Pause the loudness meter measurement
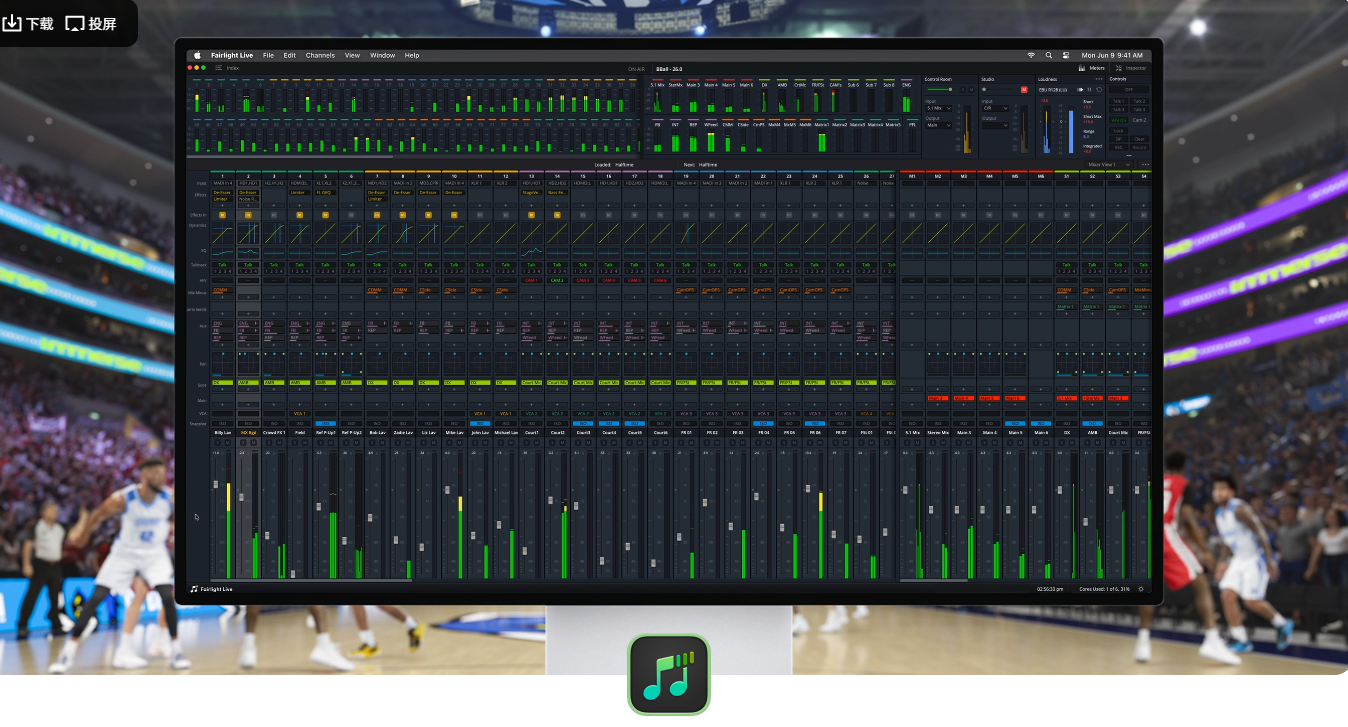The height and width of the screenshot is (727, 1348). click(x=1089, y=89)
